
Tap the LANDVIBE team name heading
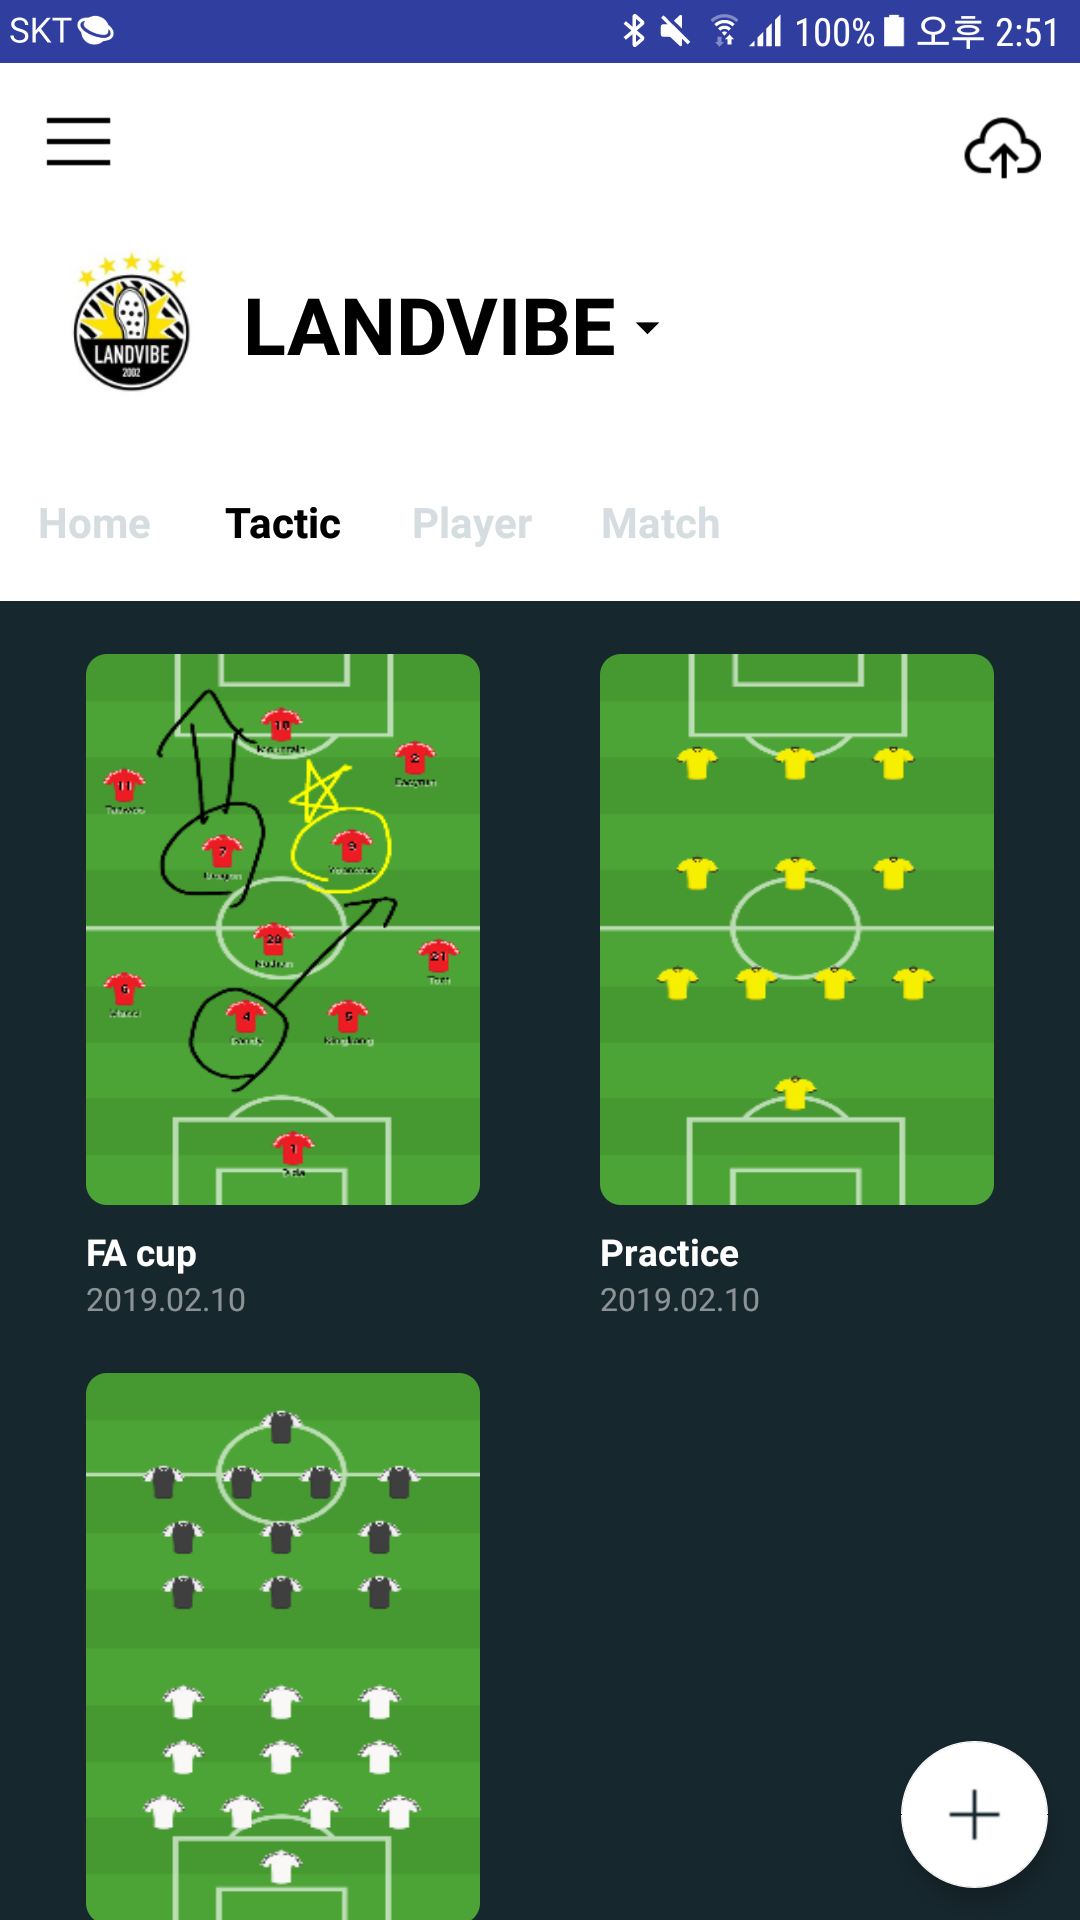(430, 327)
